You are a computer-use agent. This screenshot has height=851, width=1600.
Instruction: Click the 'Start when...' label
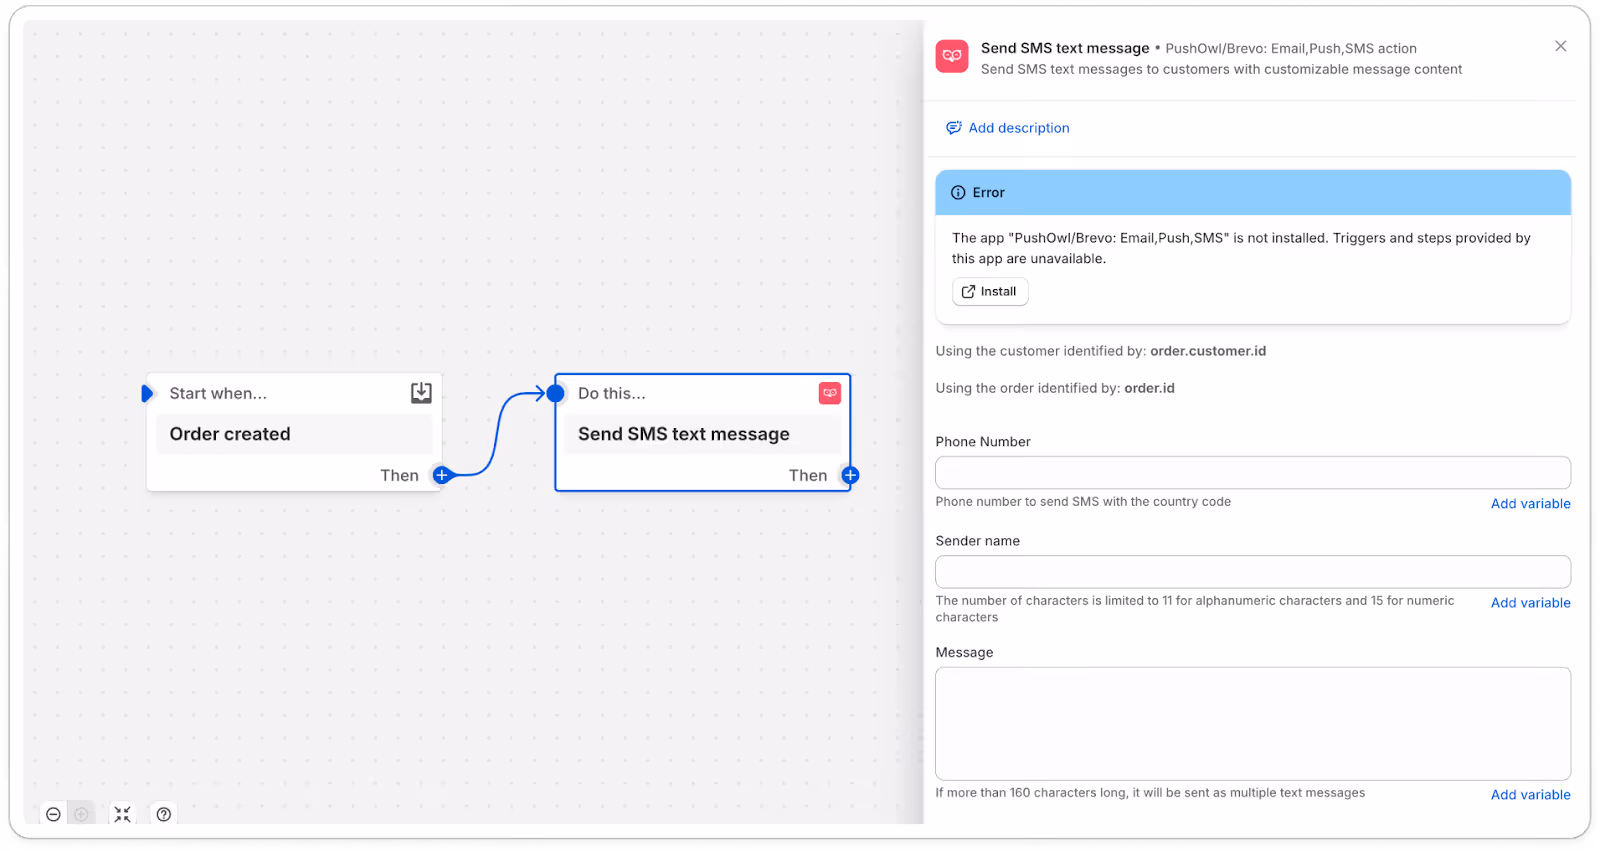(218, 393)
